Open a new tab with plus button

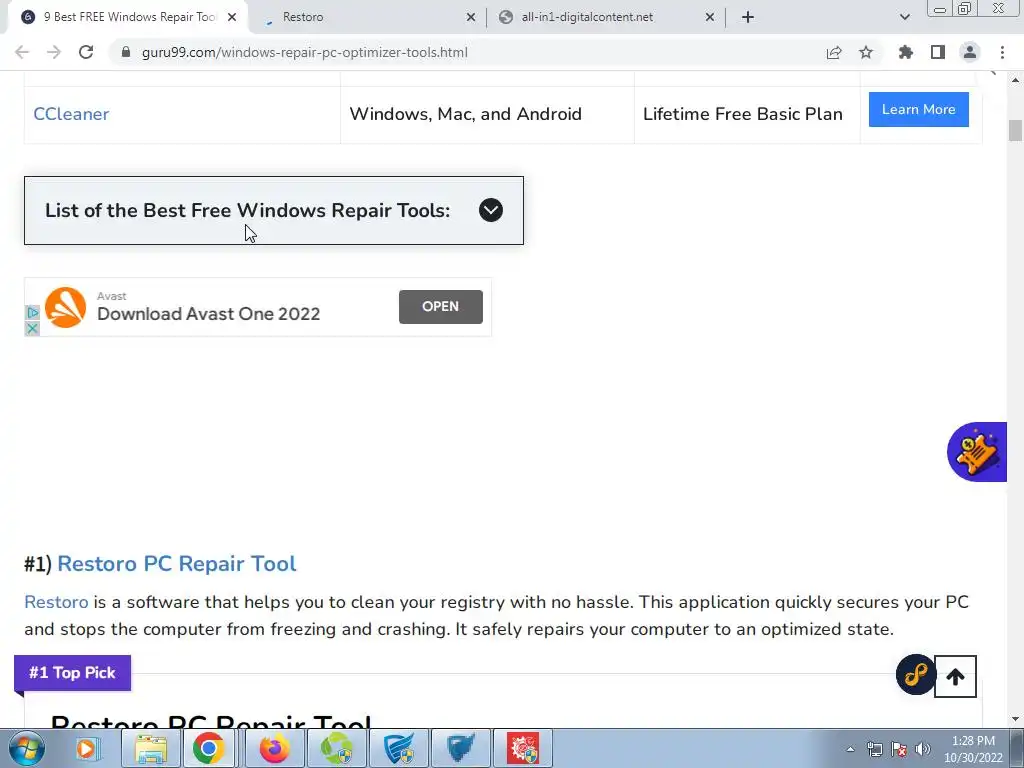[748, 17]
